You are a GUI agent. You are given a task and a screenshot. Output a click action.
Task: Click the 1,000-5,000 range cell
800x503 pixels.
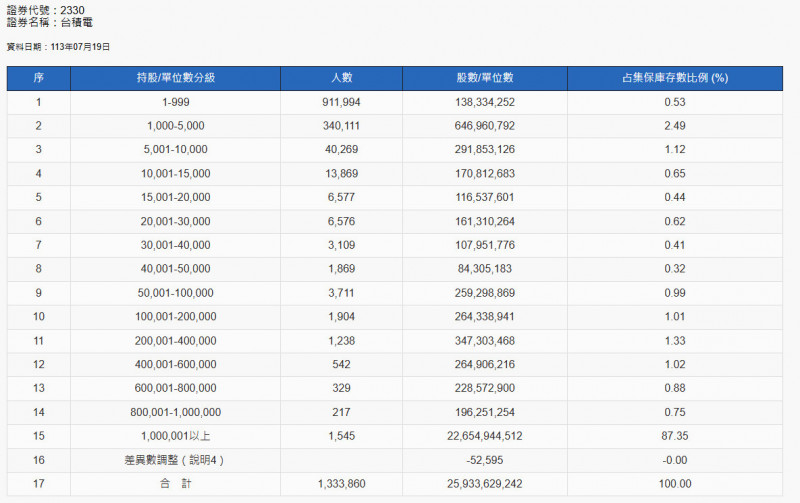pos(176,126)
